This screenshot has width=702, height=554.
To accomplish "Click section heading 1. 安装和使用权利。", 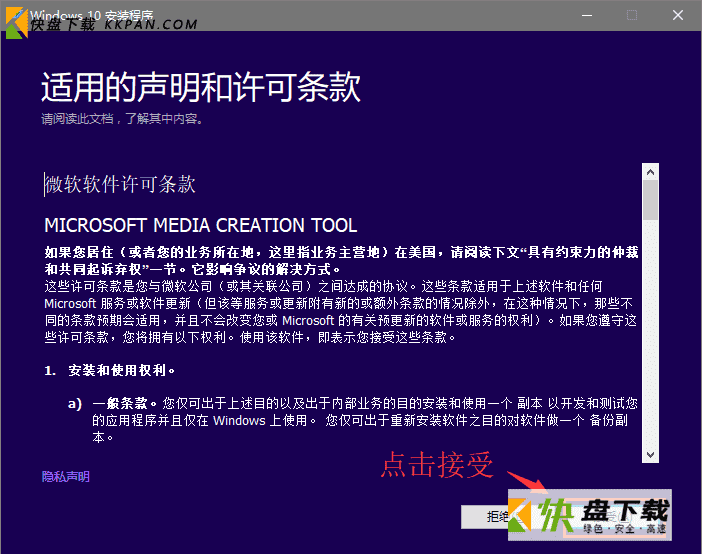I will point(110,370).
